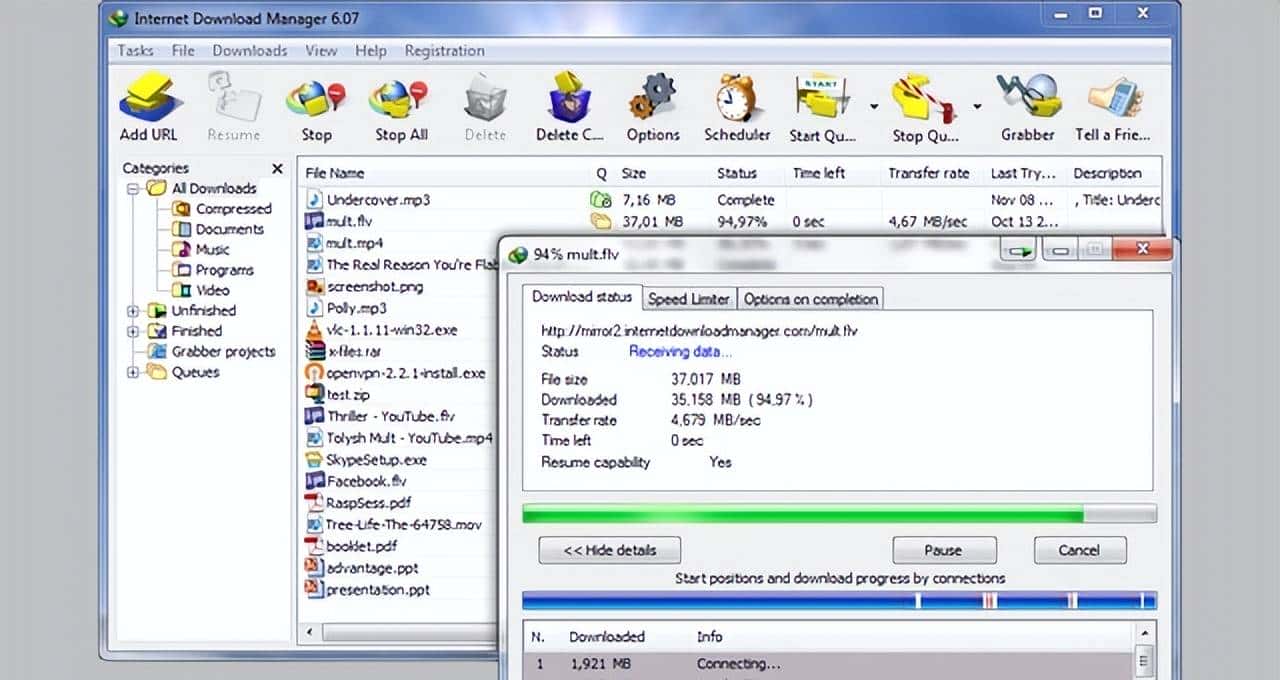Click the Delete Completed icon
This screenshot has width=1280, height=680.
(x=567, y=100)
